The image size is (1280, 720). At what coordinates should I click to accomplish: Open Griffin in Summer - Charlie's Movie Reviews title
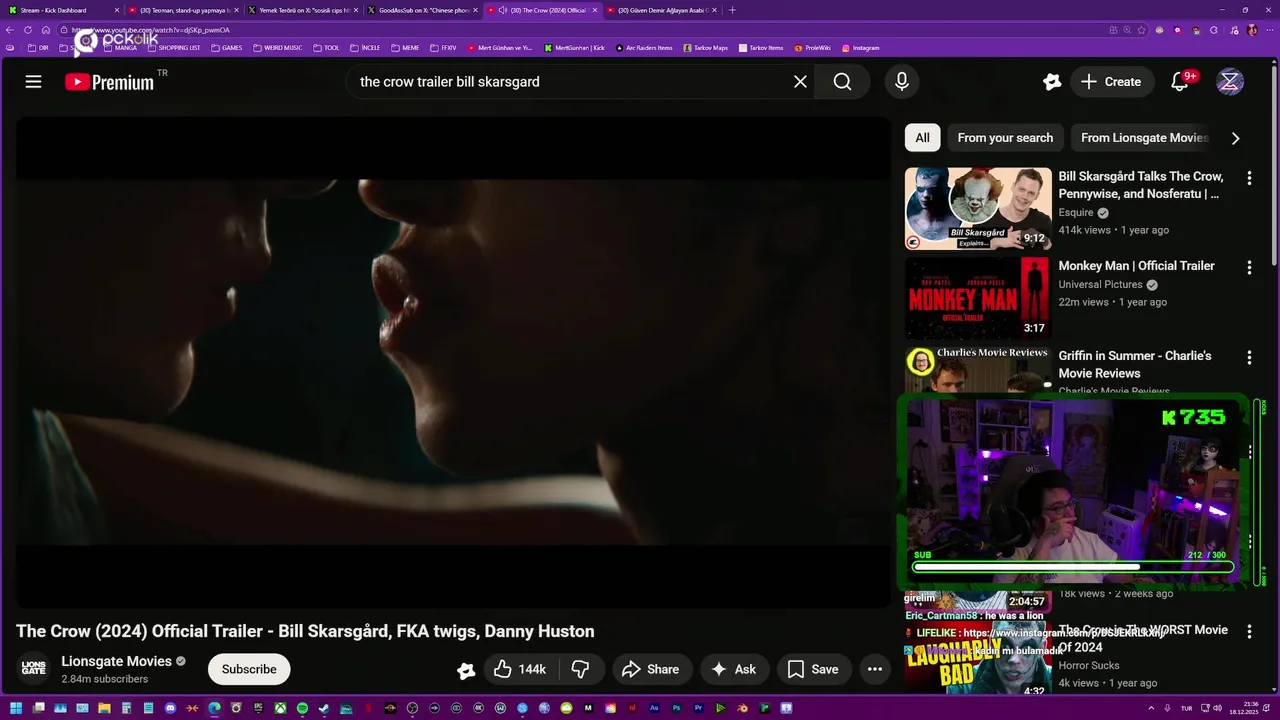click(x=1135, y=364)
